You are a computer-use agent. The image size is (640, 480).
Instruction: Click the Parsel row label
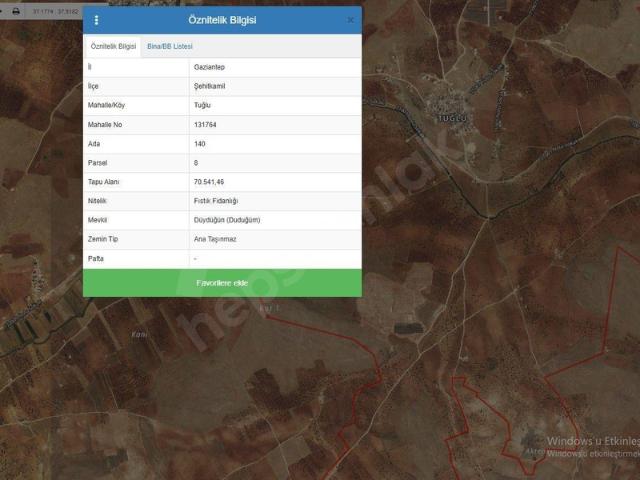pyautogui.click(x=97, y=163)
